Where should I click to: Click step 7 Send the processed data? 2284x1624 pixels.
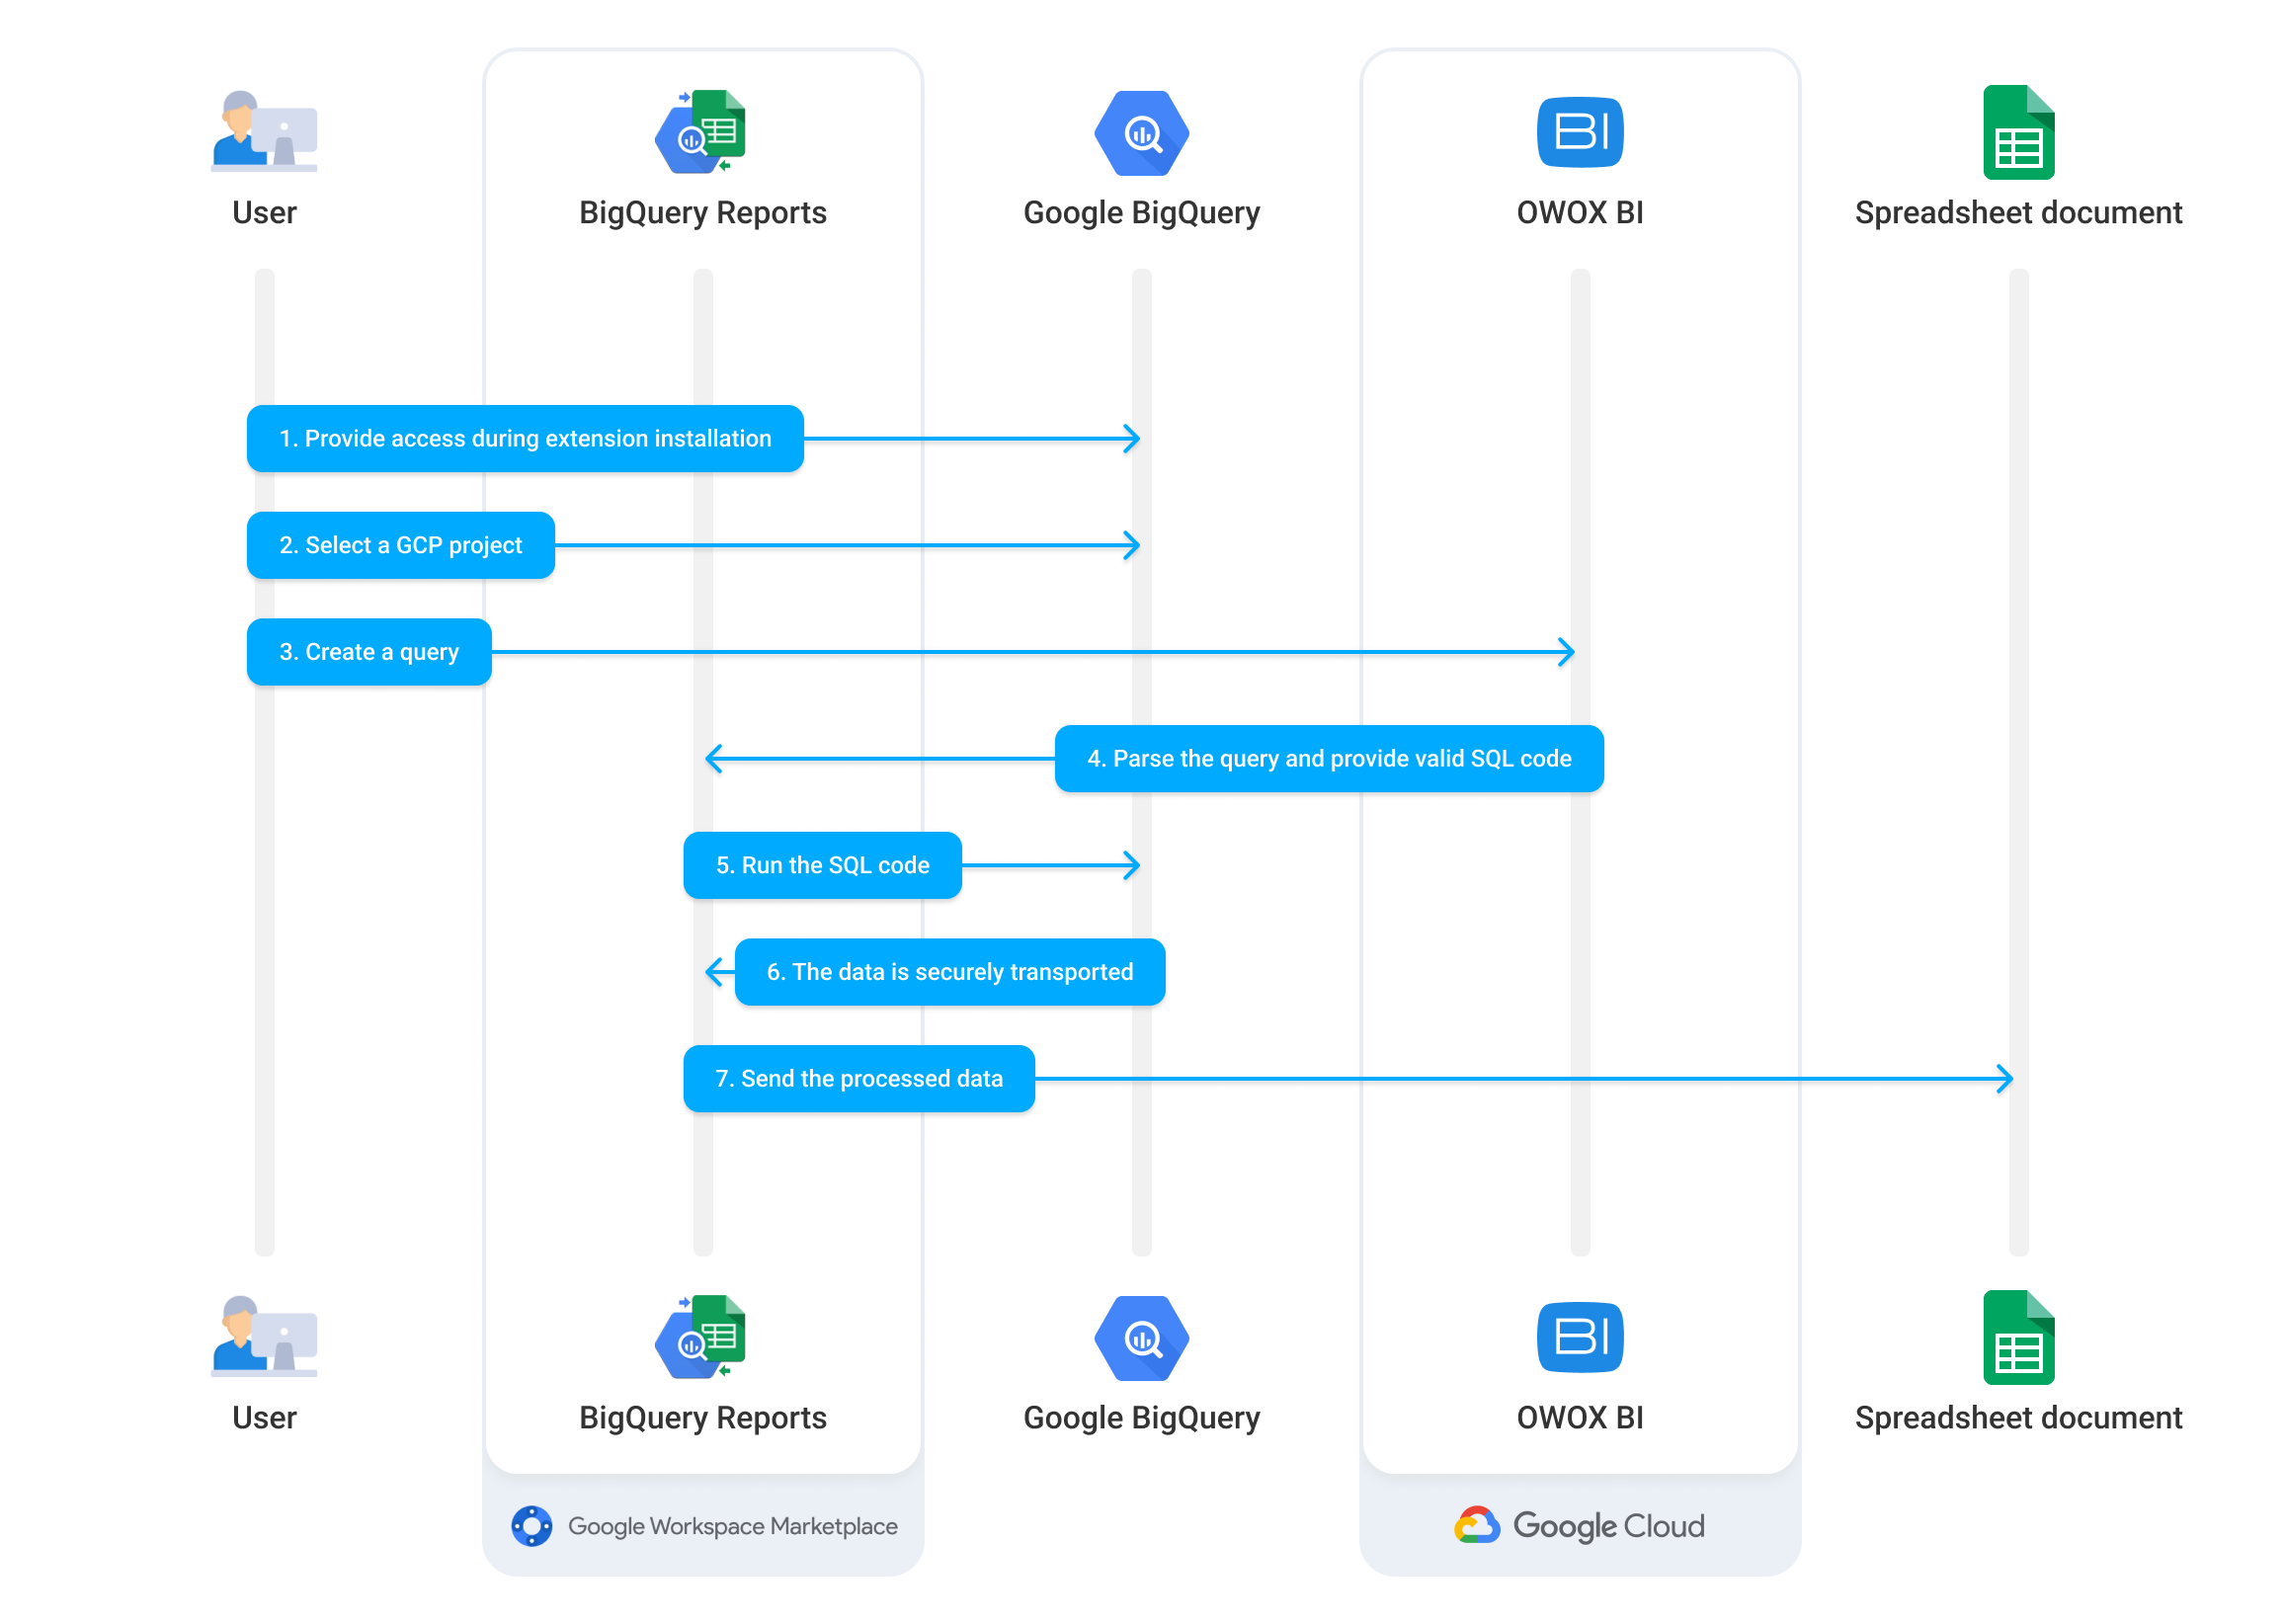pos(858,1079)
